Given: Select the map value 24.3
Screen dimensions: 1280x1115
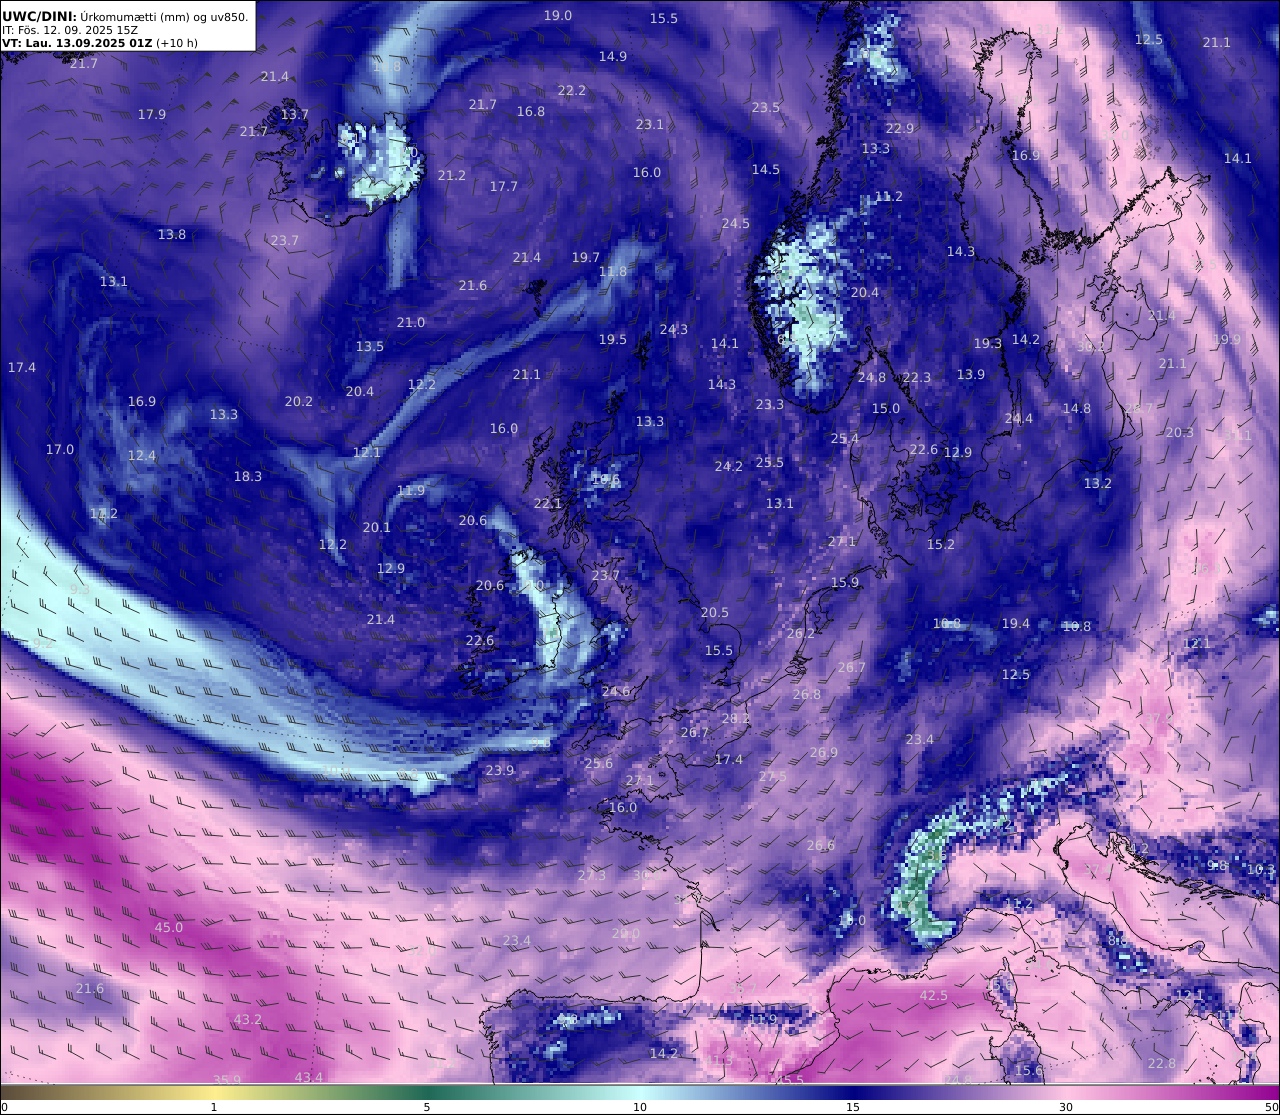Looking at the screenshot, I should click(x=674, y=329).
